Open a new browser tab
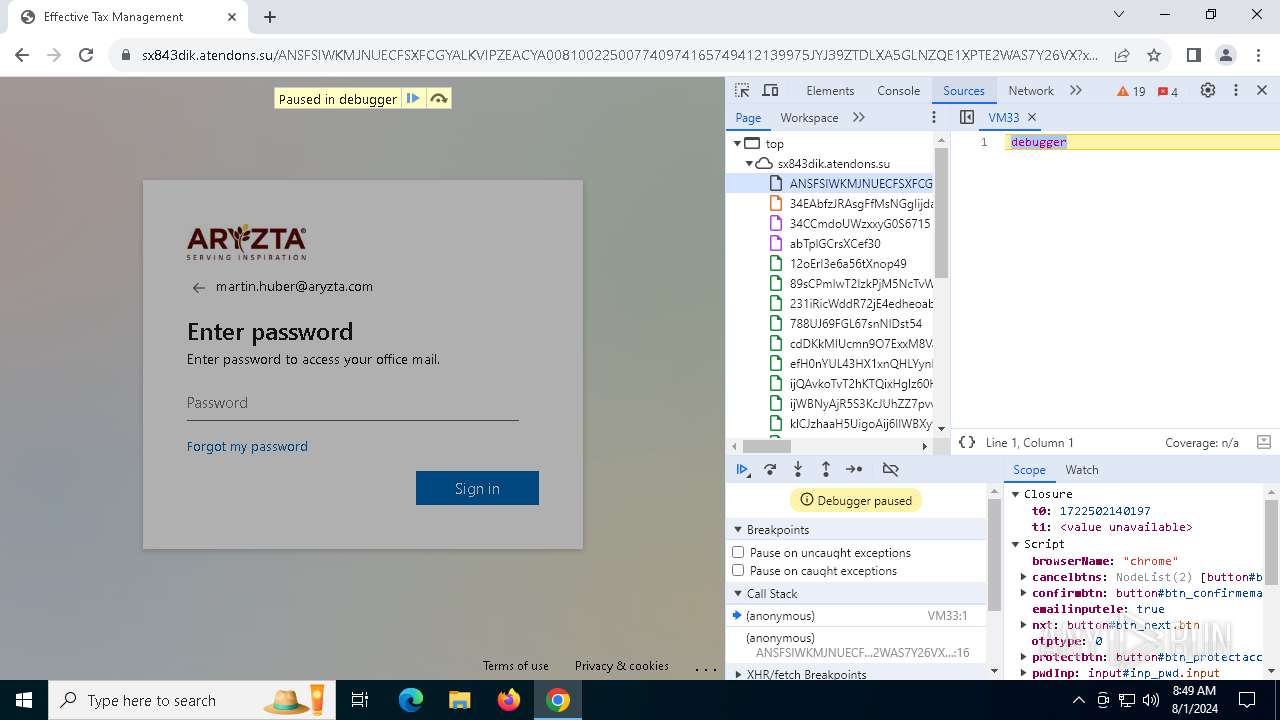 [x=270, y=17]
